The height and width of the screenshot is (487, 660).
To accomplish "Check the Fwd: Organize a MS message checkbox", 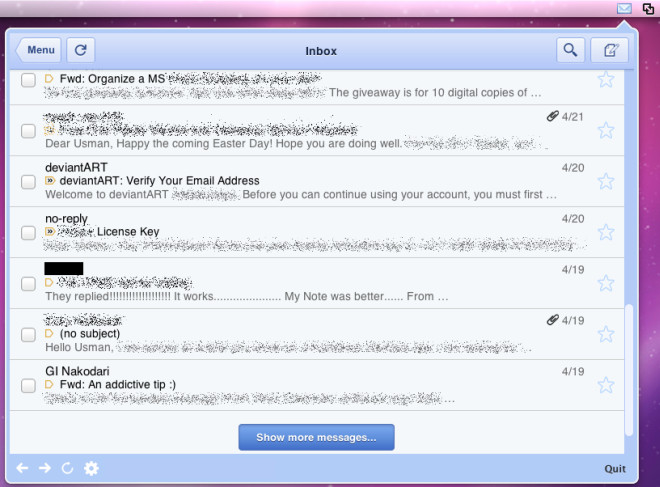I will tap(28, 80).
